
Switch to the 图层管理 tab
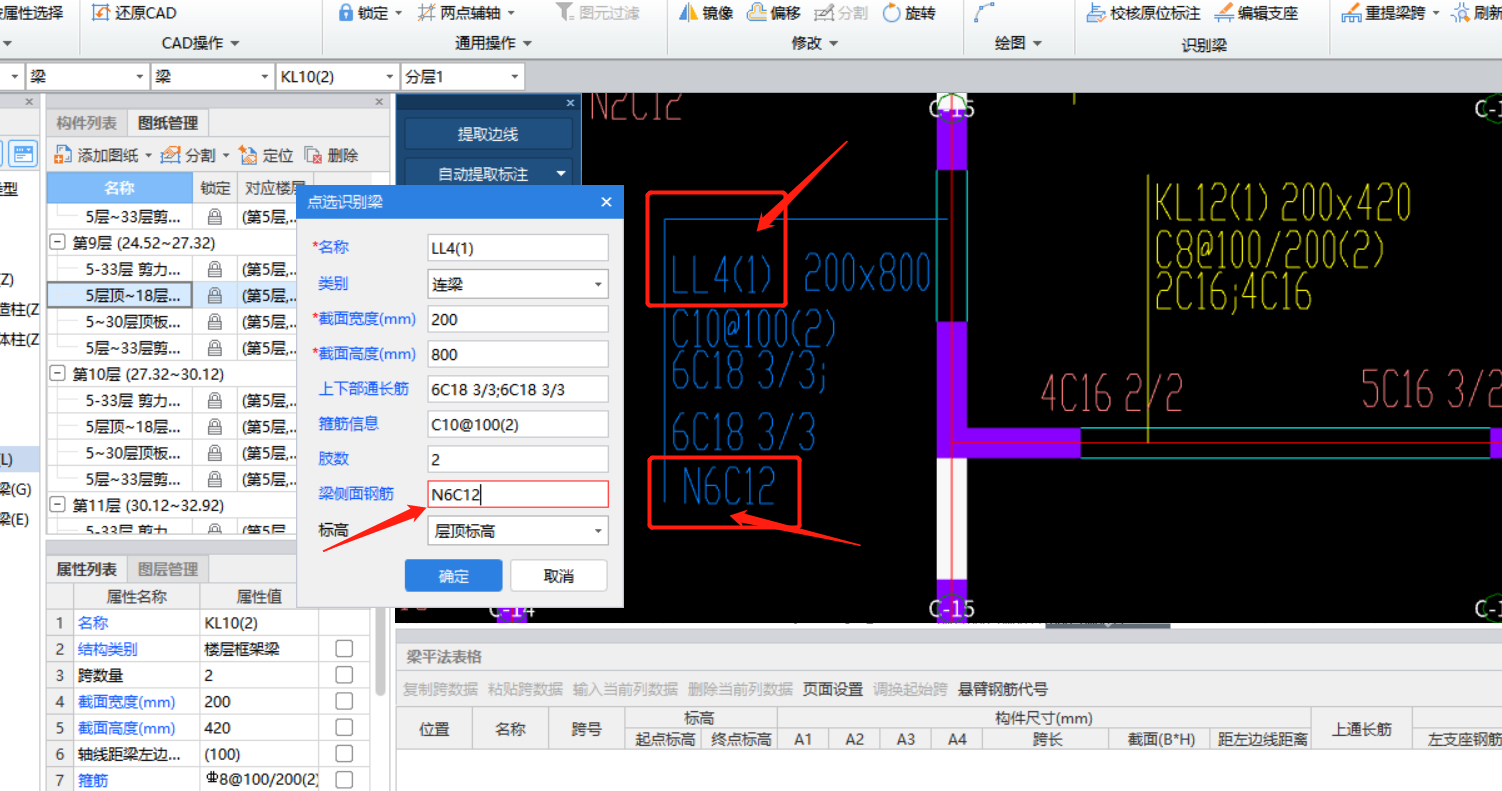tap(168, 569)
